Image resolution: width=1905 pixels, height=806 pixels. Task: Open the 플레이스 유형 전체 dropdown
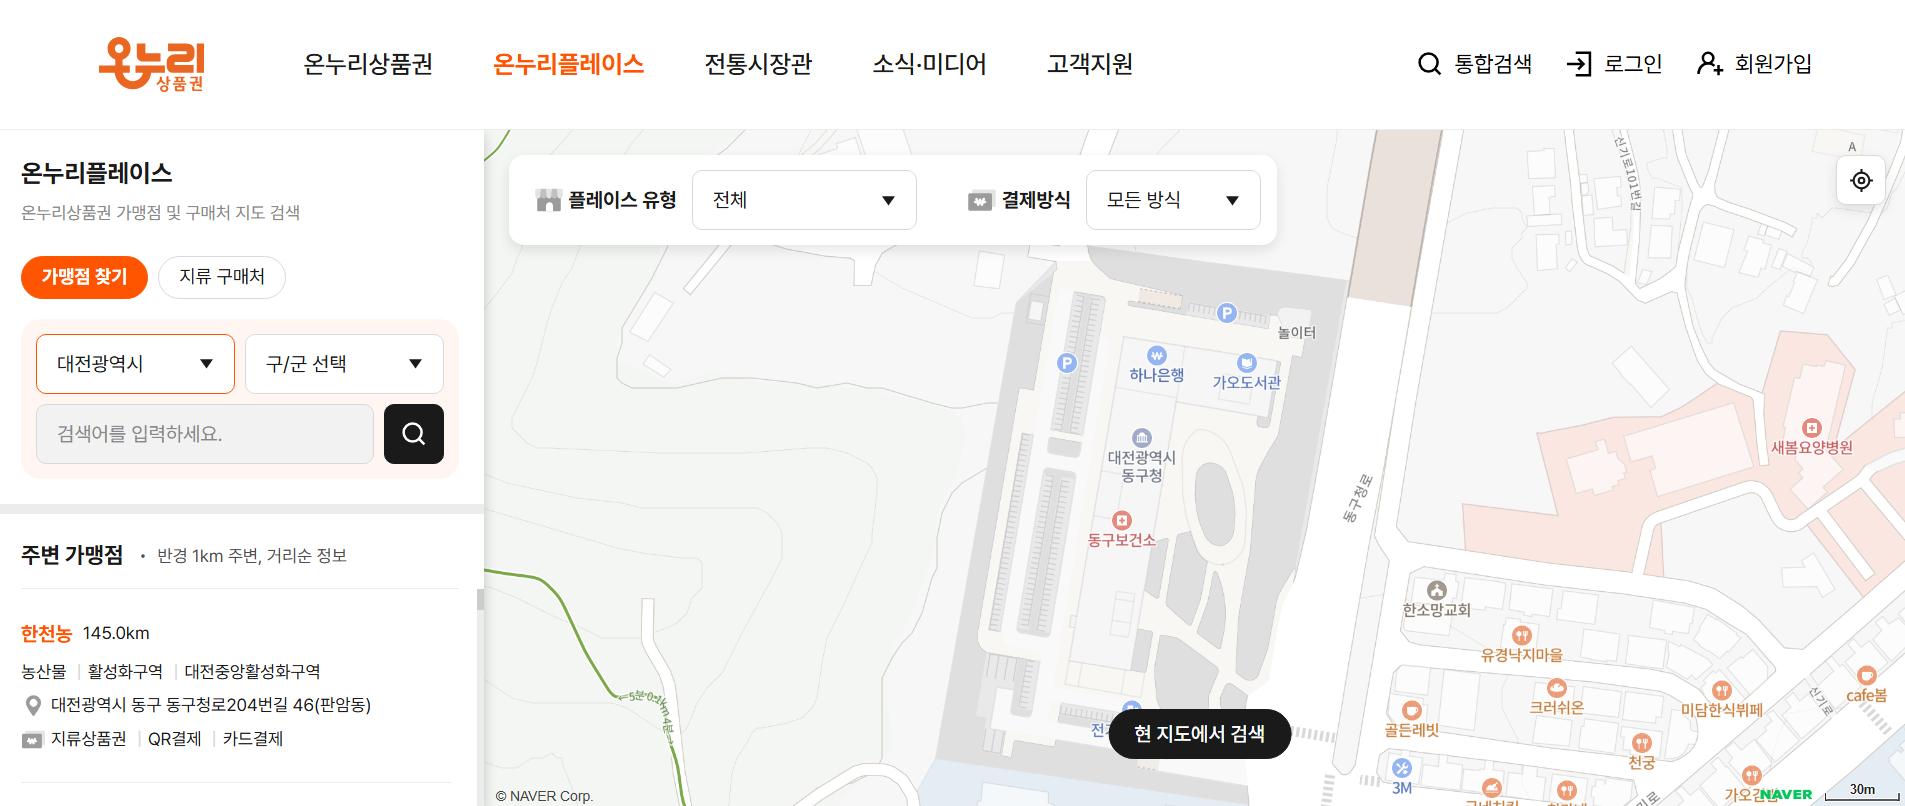tap(804, 200)
